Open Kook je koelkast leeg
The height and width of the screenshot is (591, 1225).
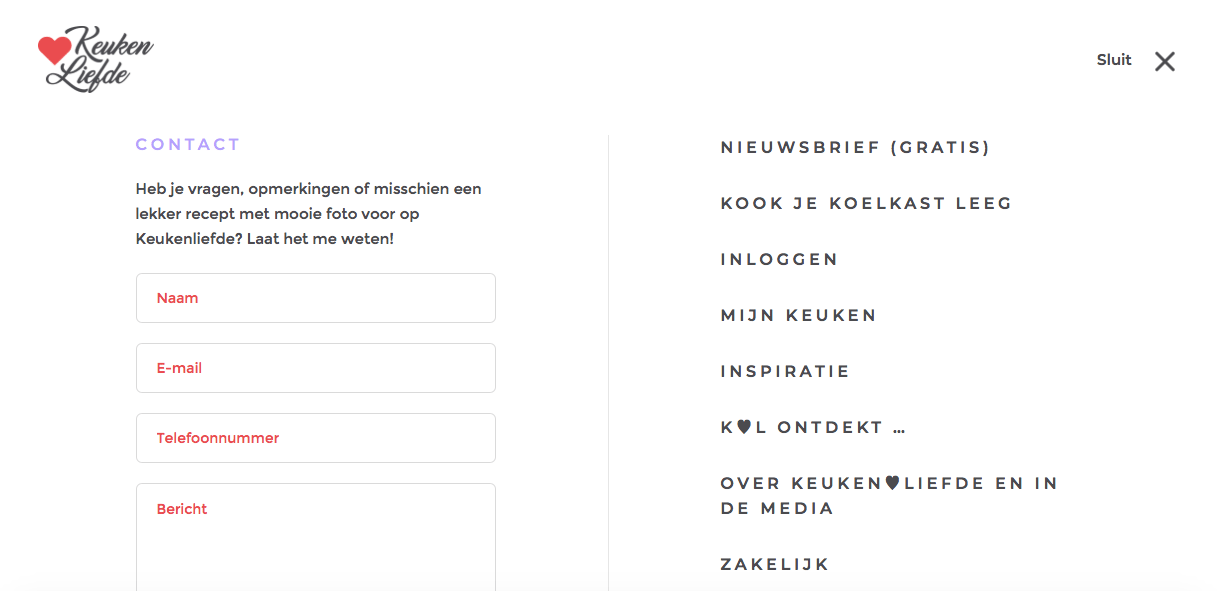coord(866,204)
